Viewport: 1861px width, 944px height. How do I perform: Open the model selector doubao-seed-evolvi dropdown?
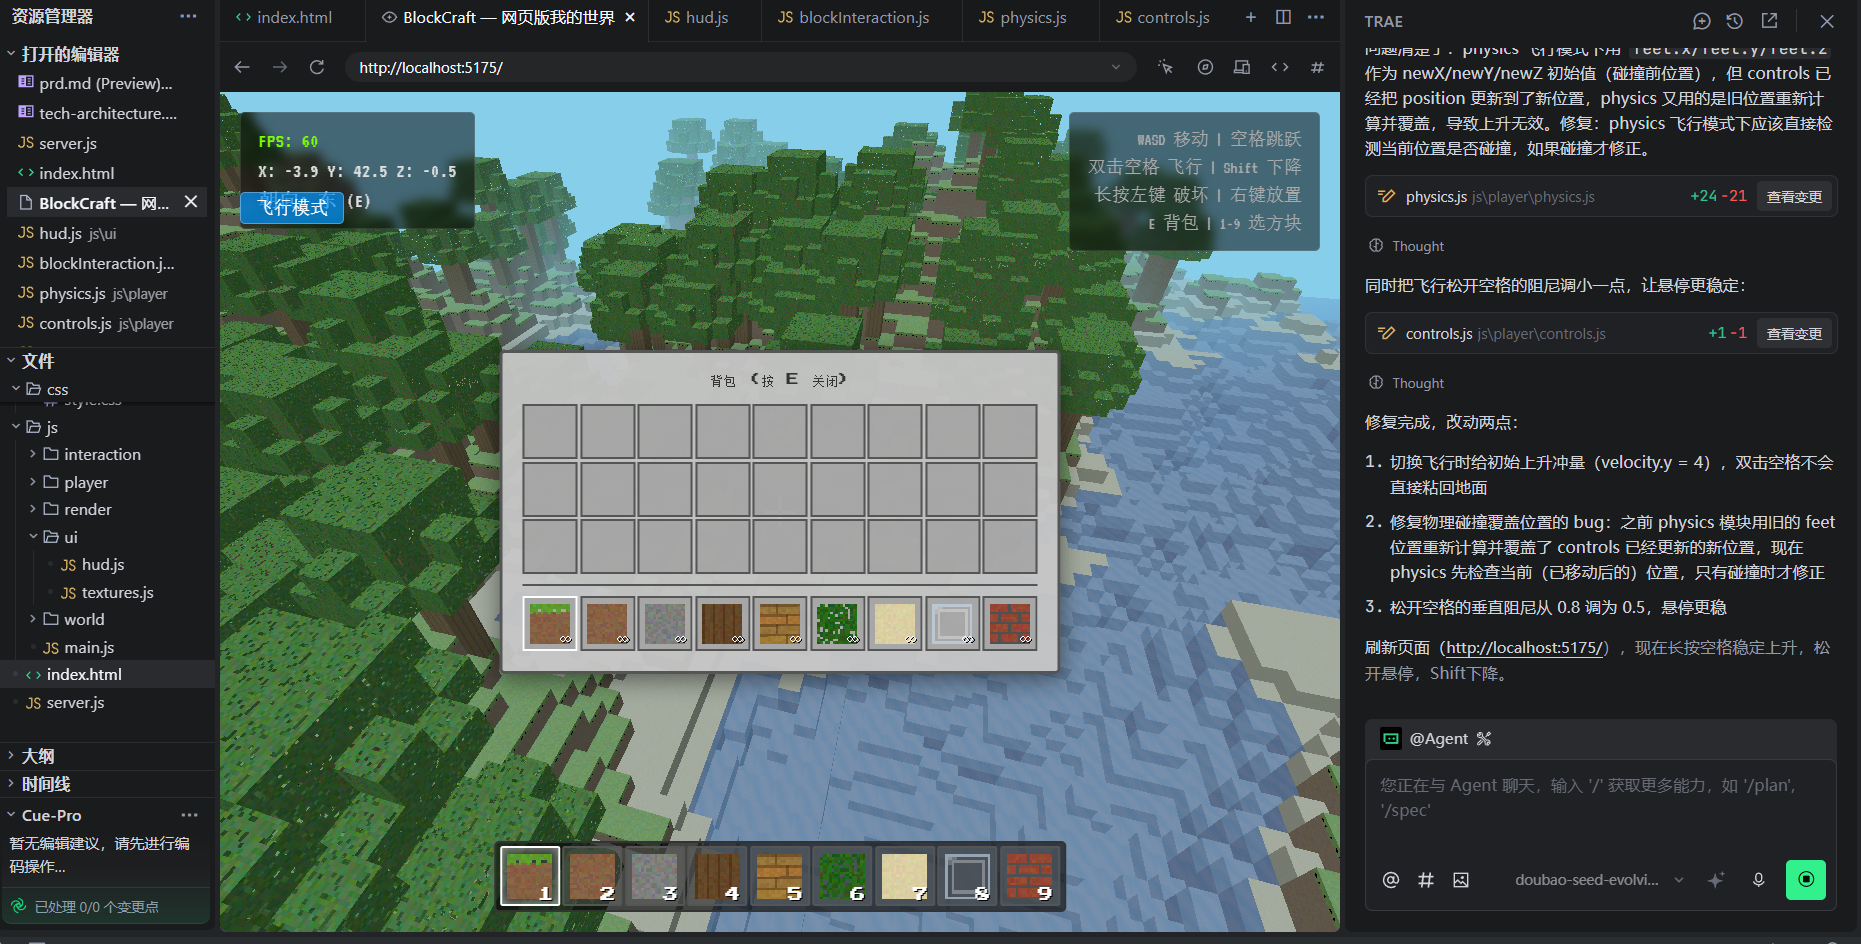coord(1598,880)
